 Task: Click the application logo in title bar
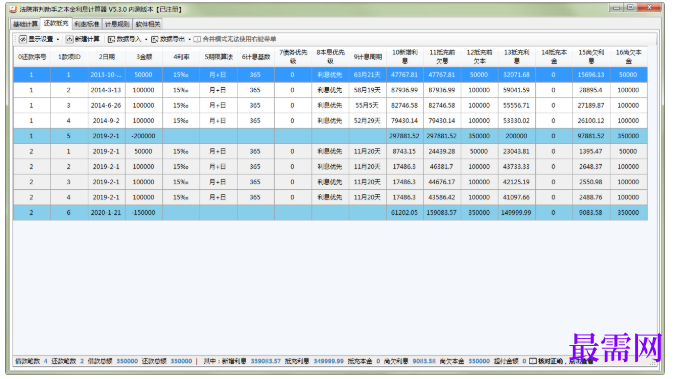coord(13,9)
